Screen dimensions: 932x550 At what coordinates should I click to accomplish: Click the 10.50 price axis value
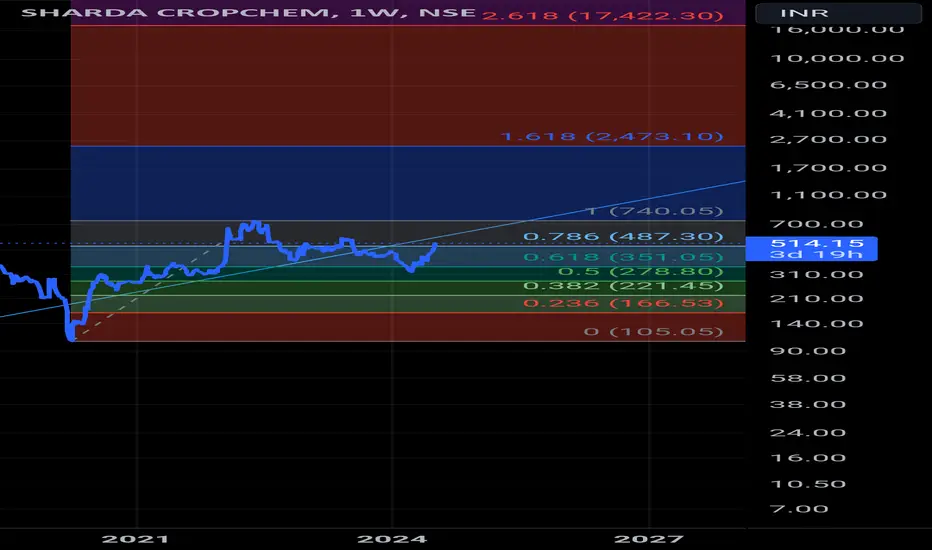coord(808,484)
